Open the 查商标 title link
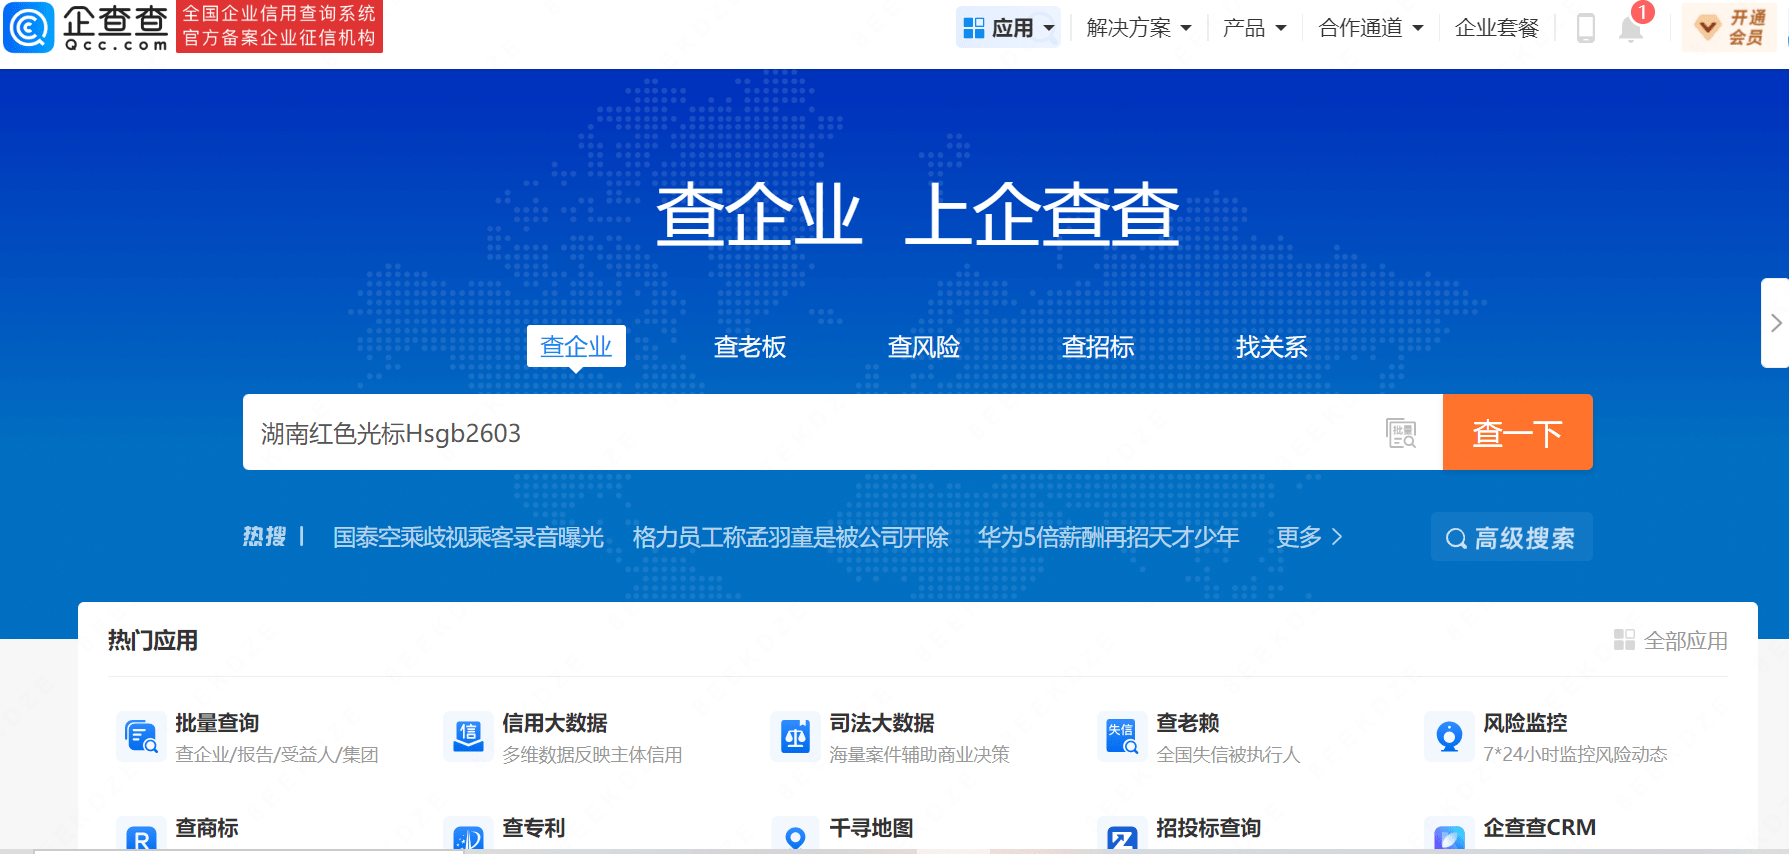Screen dimensions: 1789x854 click(207, 827)
